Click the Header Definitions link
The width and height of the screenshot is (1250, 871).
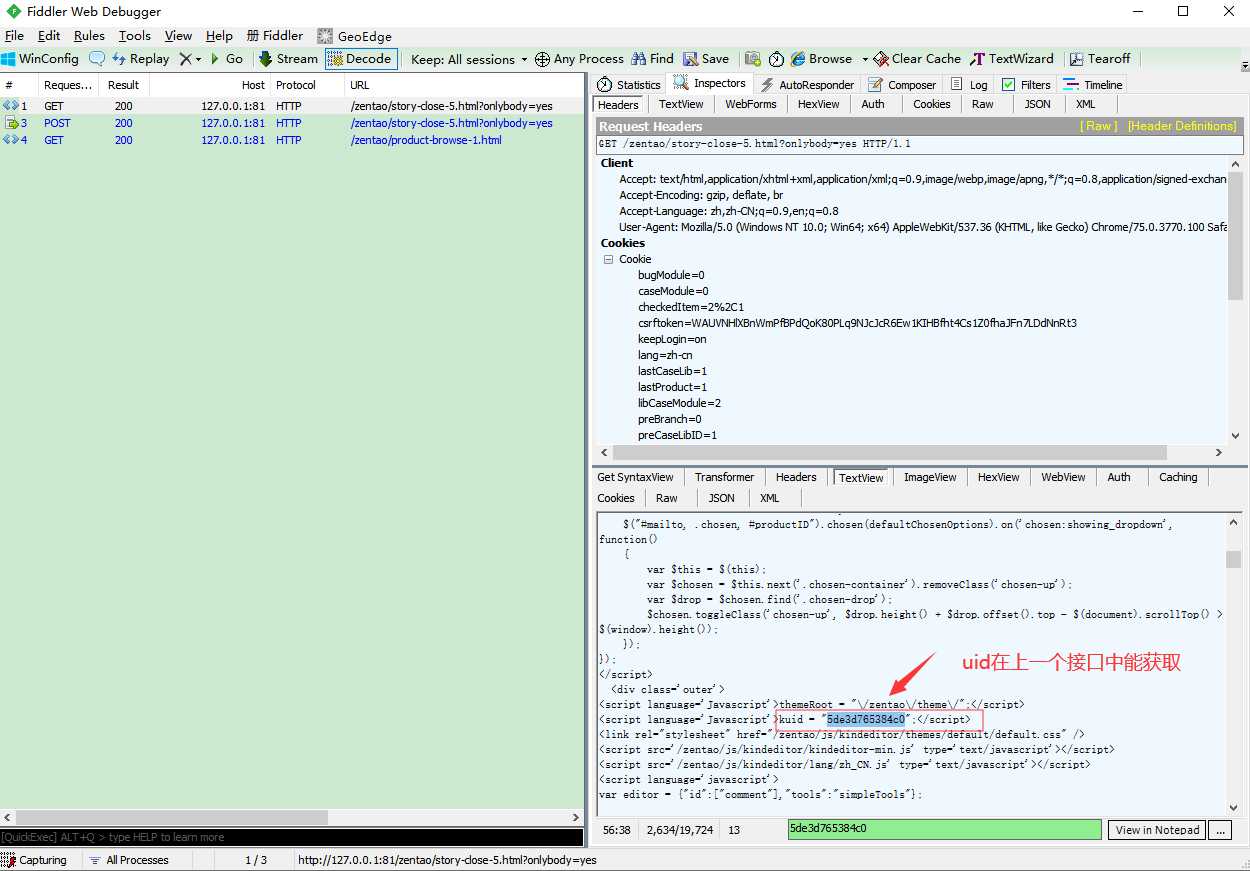[x=1182, y=126]
